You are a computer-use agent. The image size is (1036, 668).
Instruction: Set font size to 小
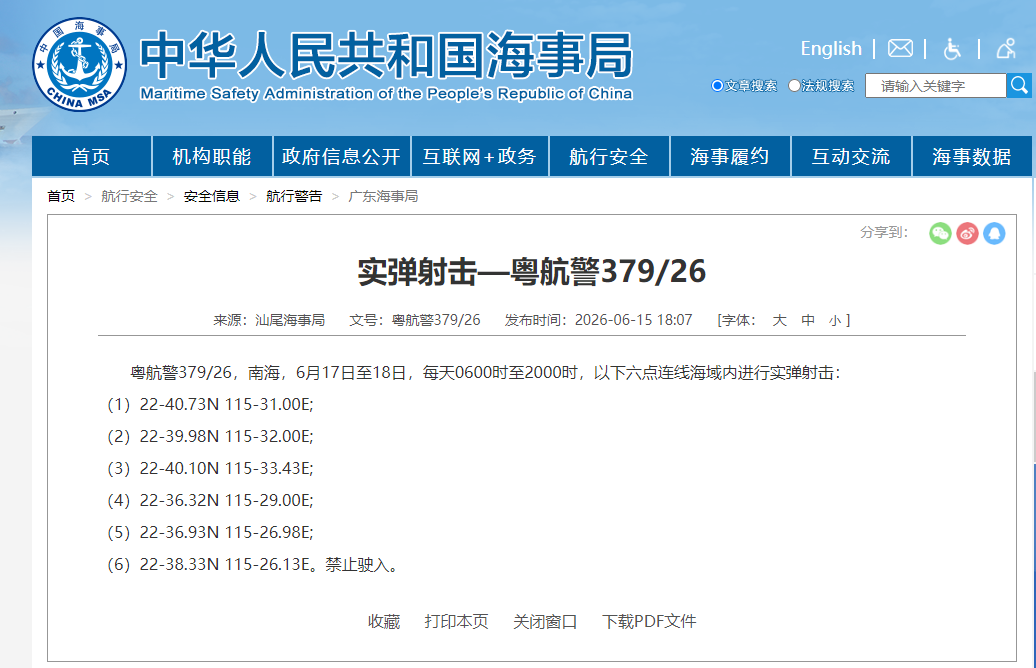coord(835,320)
